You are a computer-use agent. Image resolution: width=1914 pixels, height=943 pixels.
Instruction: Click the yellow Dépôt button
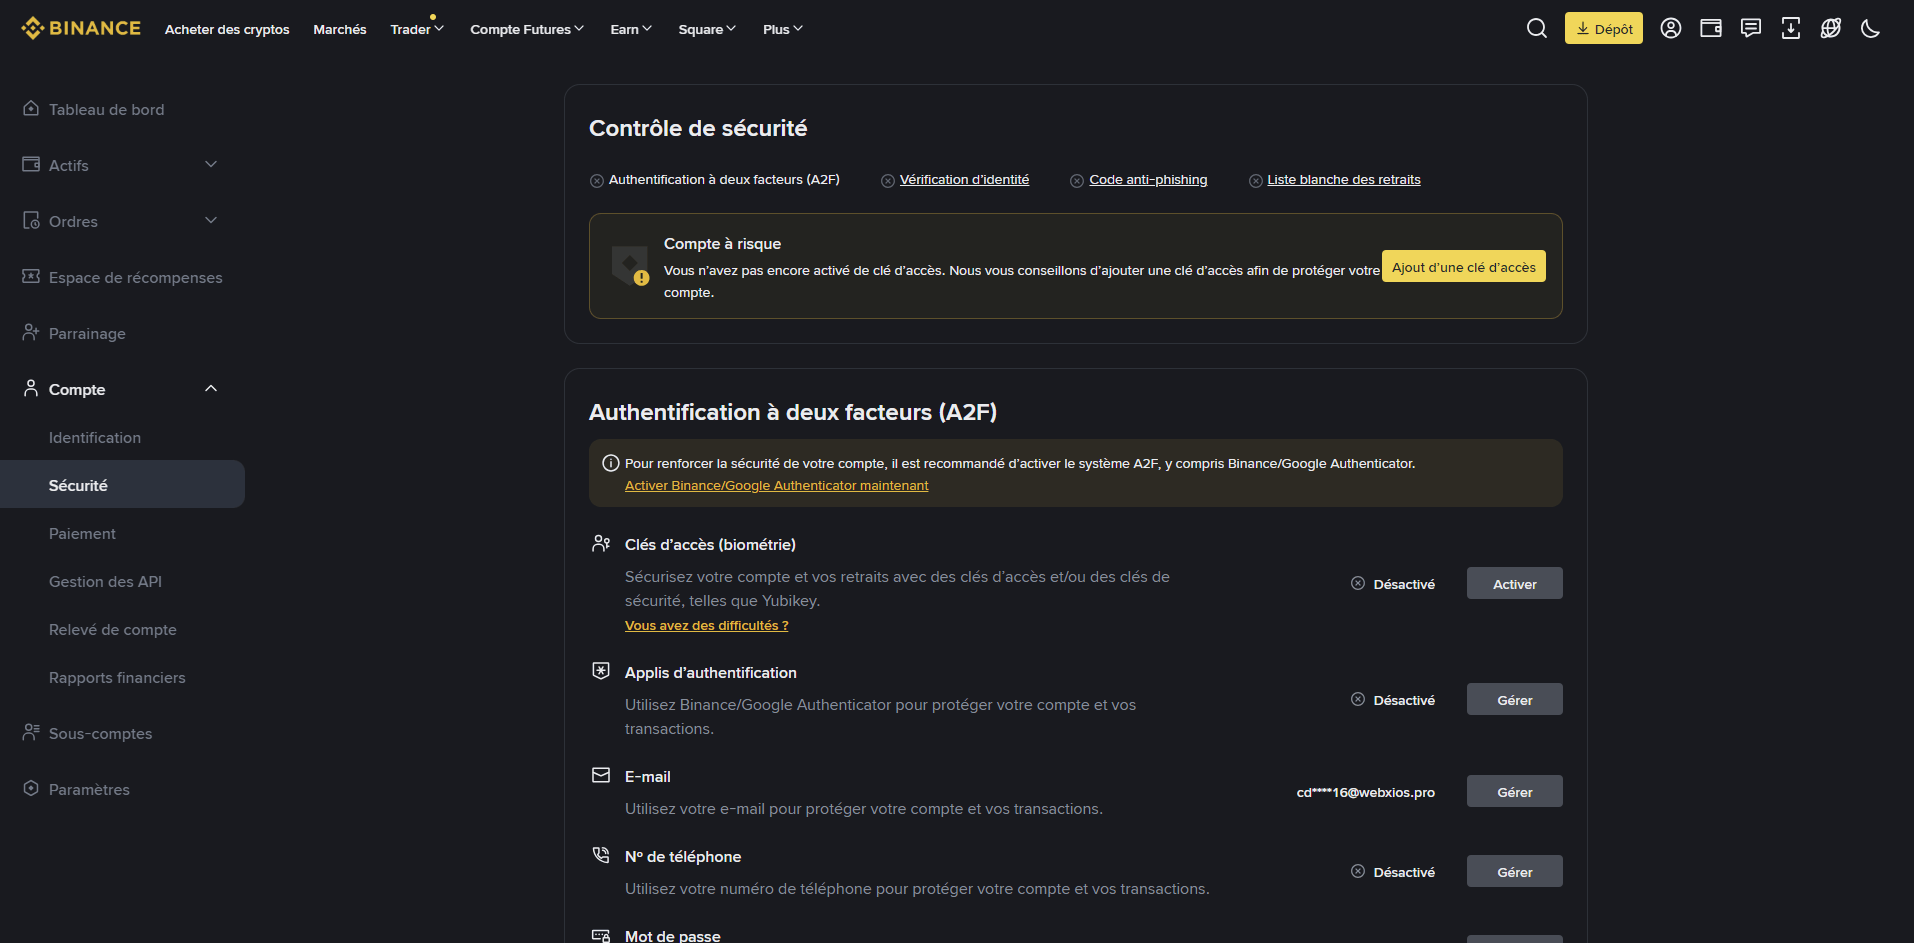point(1603,28)
